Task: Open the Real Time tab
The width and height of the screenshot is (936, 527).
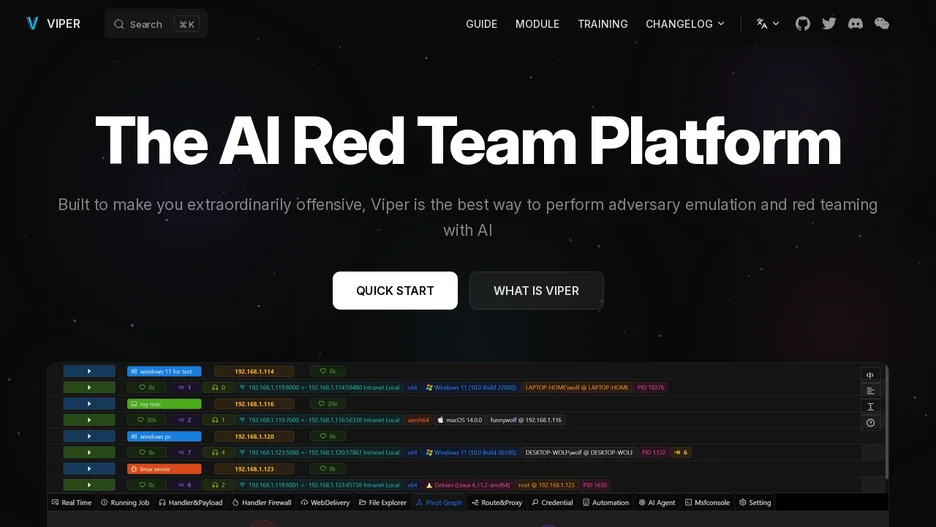Action: tap(72, 503)
